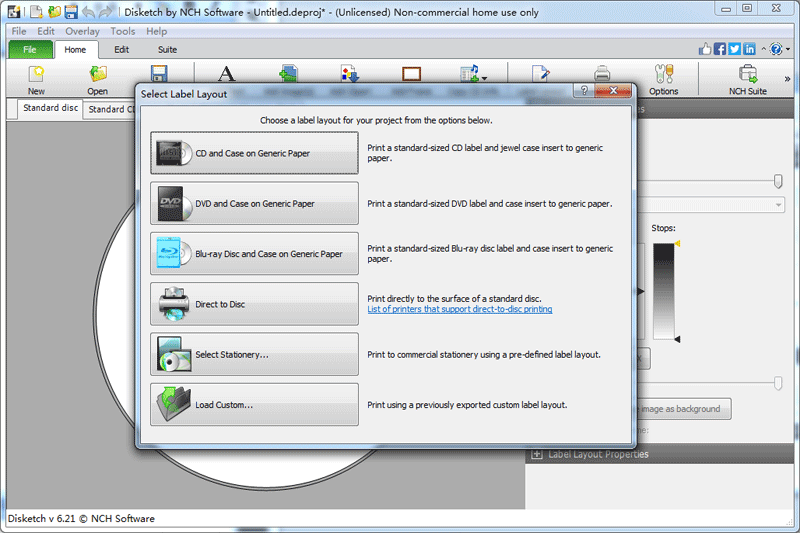Click the dialog's question mark help button
The image size is (800, 533).
point(584,90)
